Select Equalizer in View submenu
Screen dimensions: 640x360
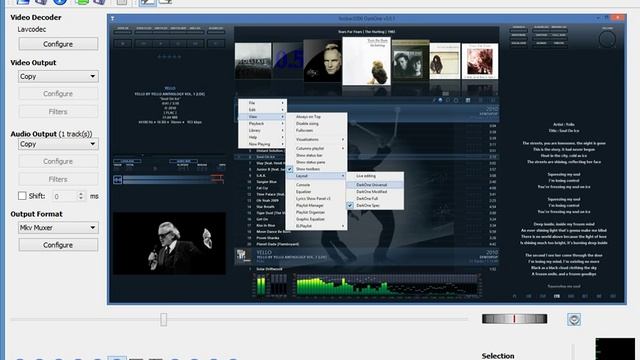316,192
